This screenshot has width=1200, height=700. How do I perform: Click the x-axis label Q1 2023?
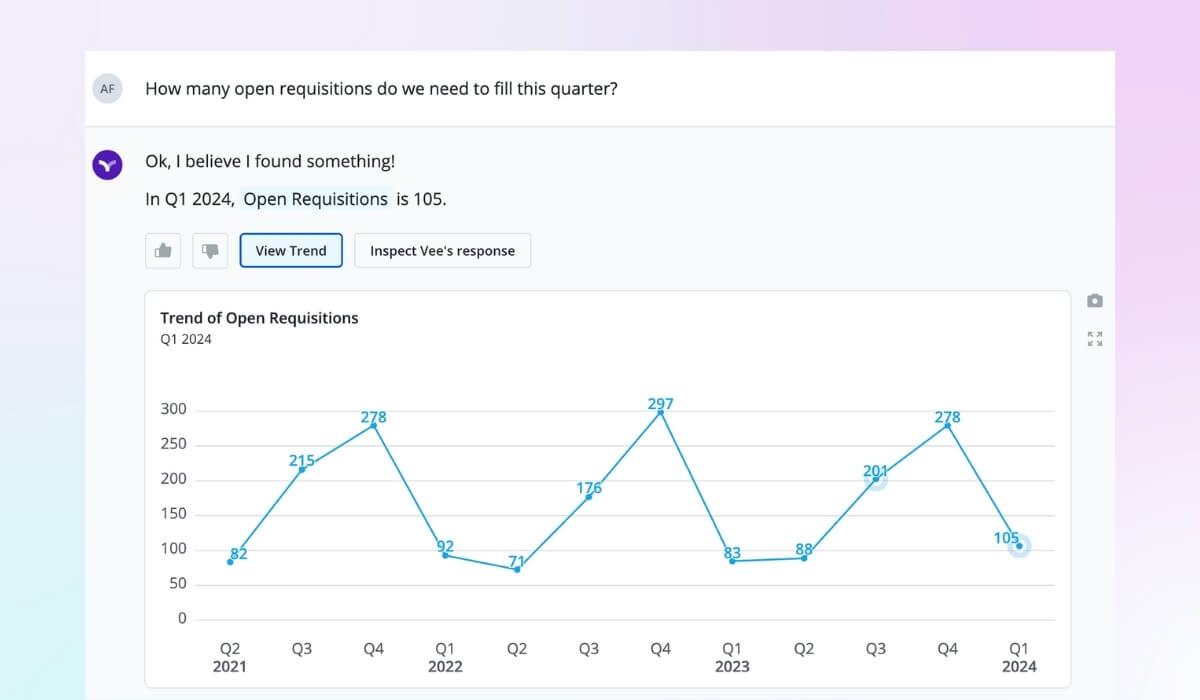coord(732,657)
